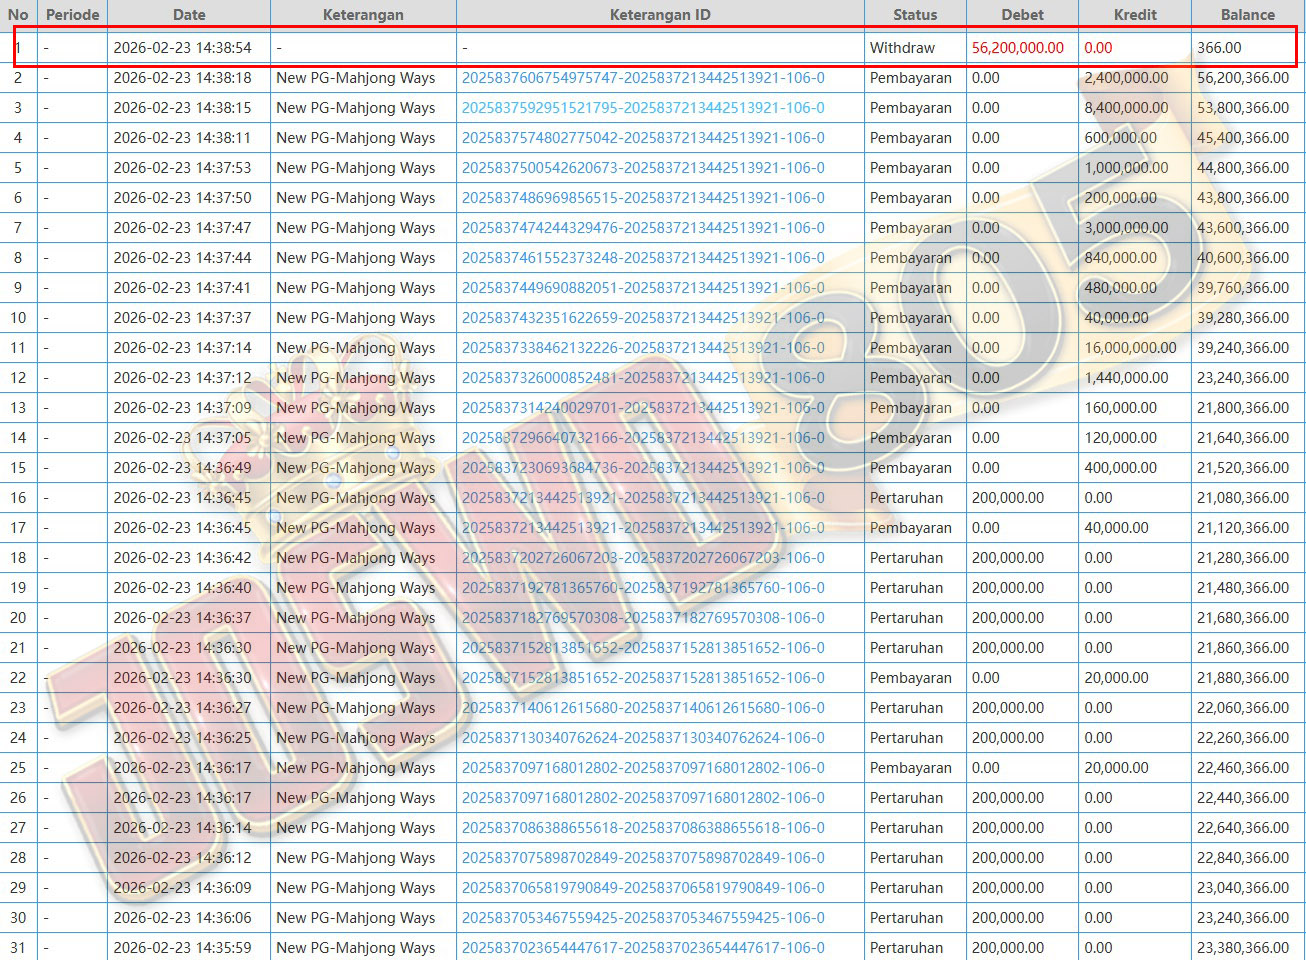Image resolution: width=1306 pixels, height=960 pixels.
Task: Select the date cell 2026-02-23 14:35:59
Action: [182, 948]
